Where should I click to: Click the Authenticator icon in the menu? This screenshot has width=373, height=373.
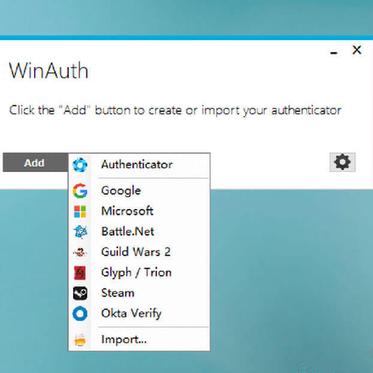[80, 165]
